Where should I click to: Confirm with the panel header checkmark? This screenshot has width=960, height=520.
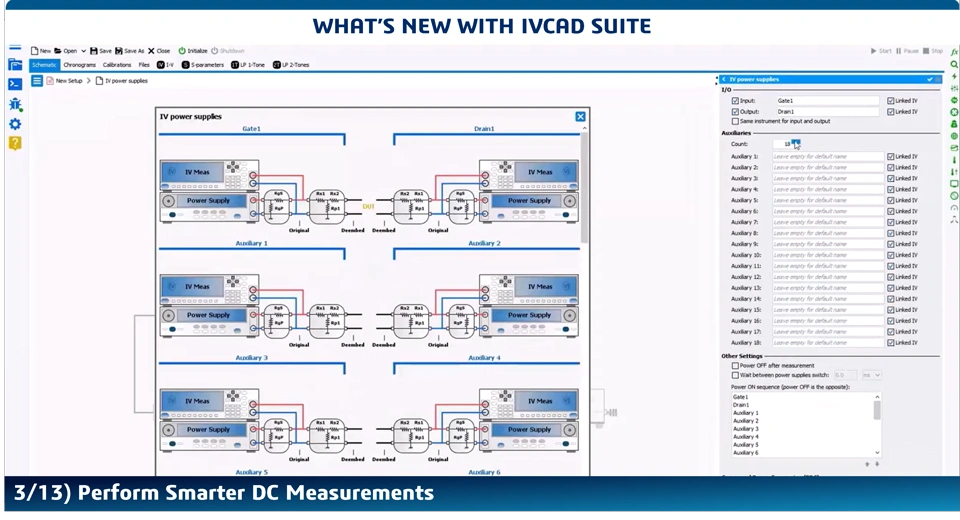930,79
